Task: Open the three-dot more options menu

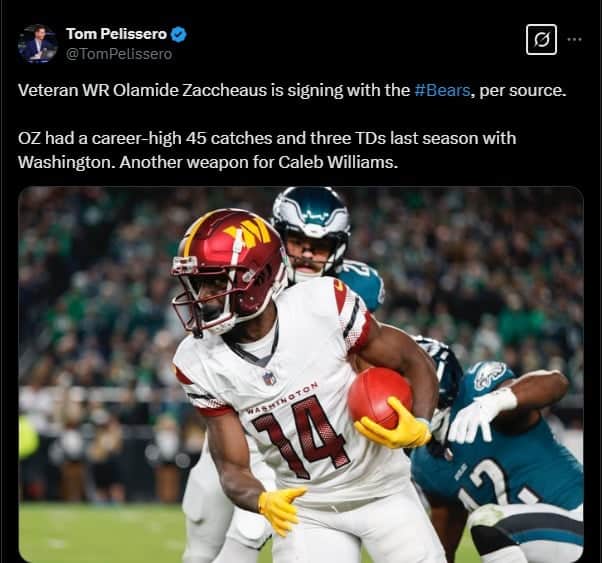Action: pyautogui.click(x=574, y=40)
